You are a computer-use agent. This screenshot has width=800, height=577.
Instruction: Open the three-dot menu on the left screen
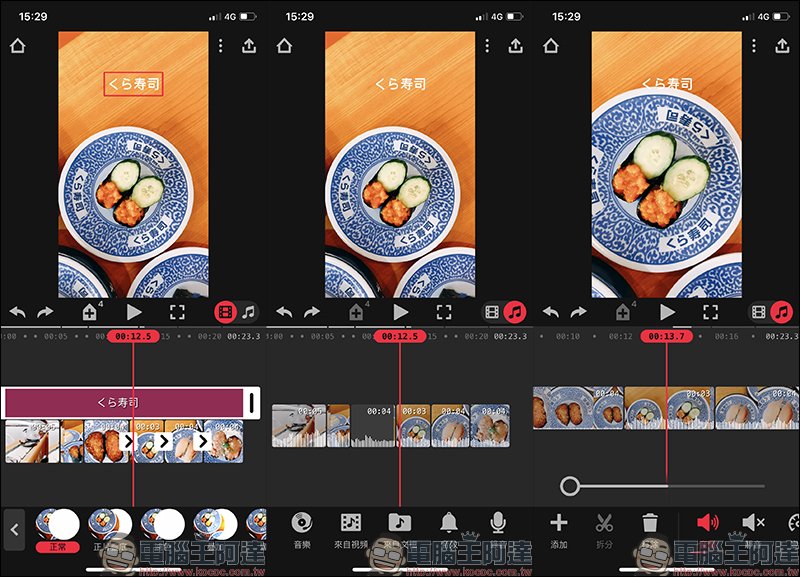pos(220,46)
